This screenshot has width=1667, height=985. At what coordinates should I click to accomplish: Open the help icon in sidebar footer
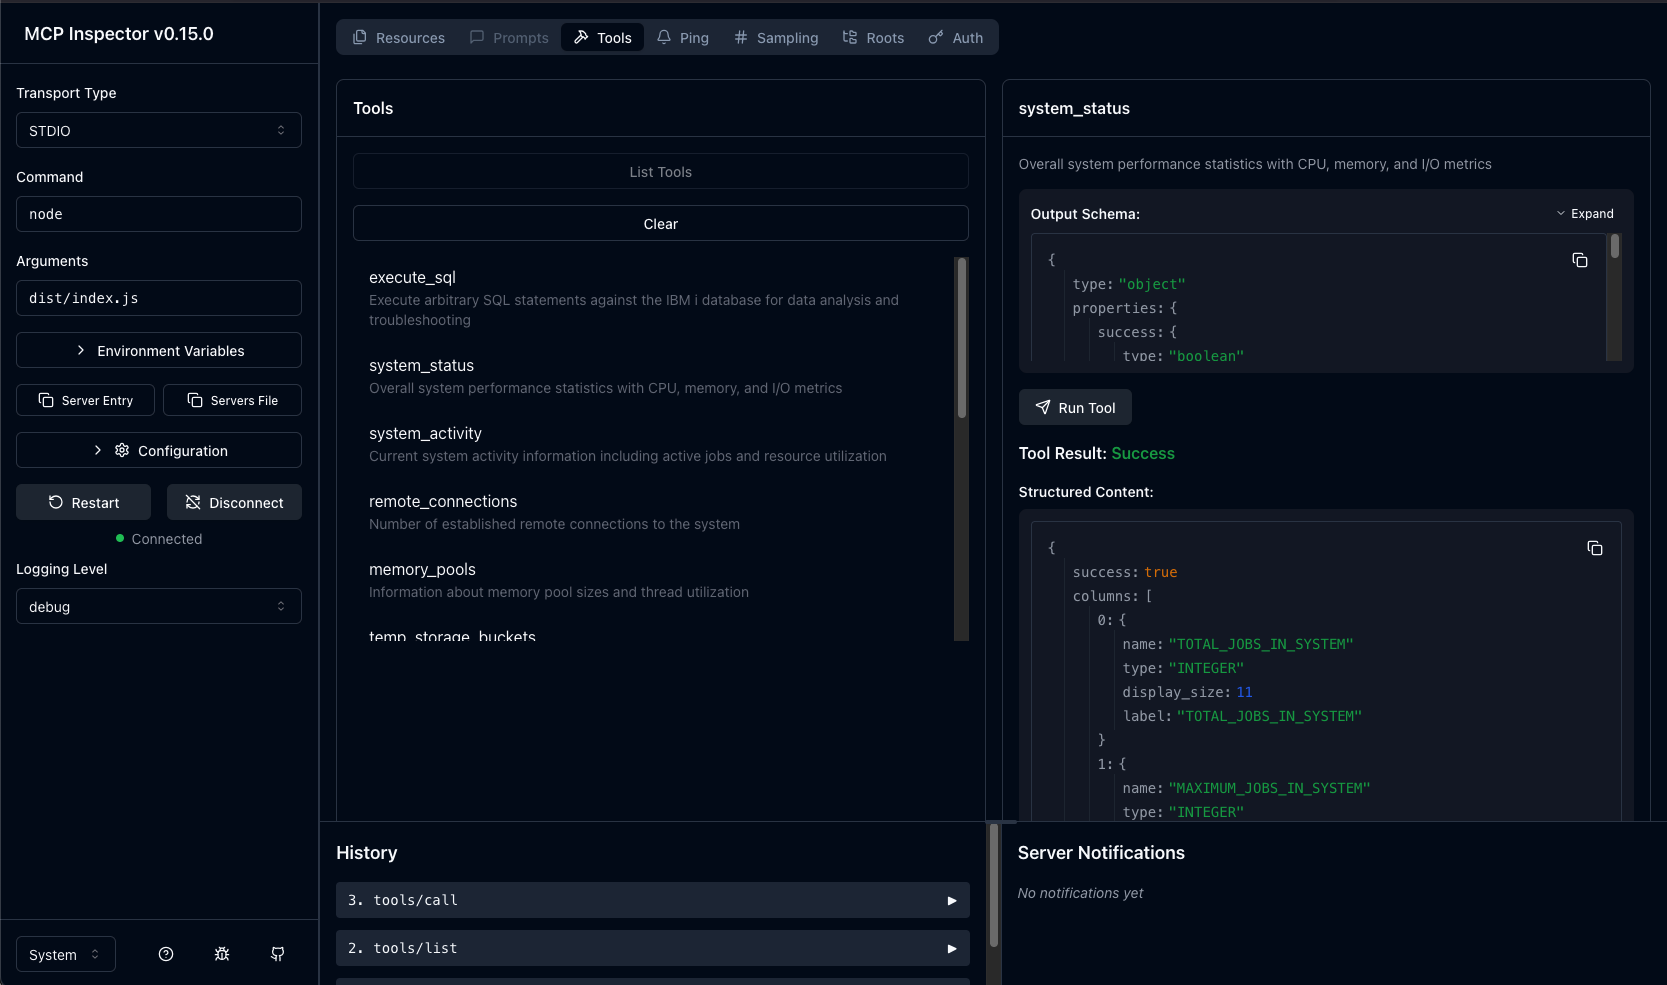tap(166, 954)
